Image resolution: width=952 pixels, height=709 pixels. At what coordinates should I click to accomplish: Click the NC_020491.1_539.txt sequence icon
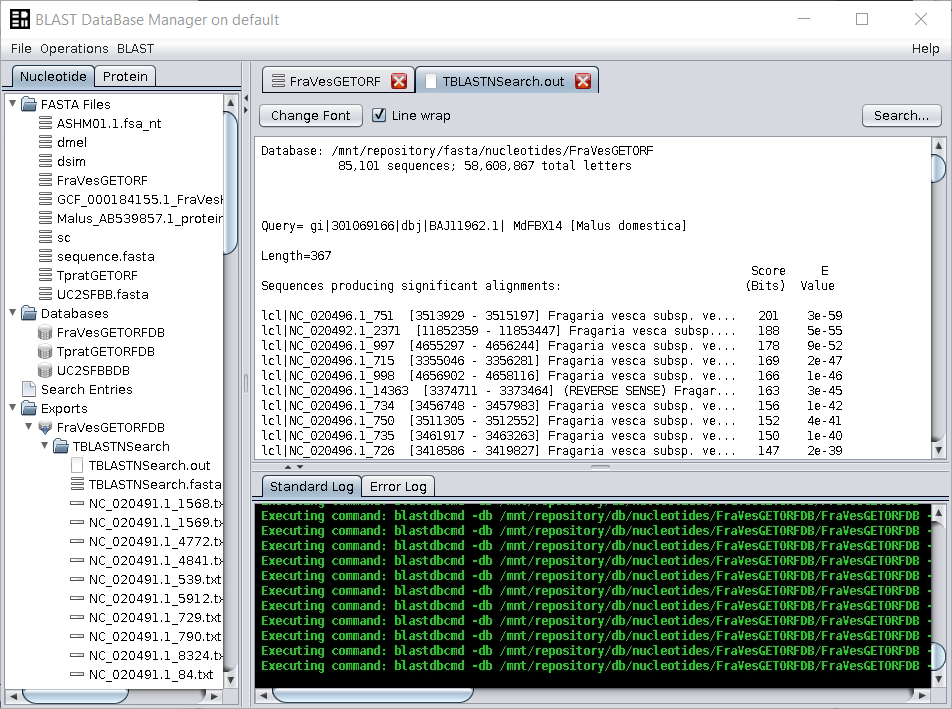pos(77,579)
